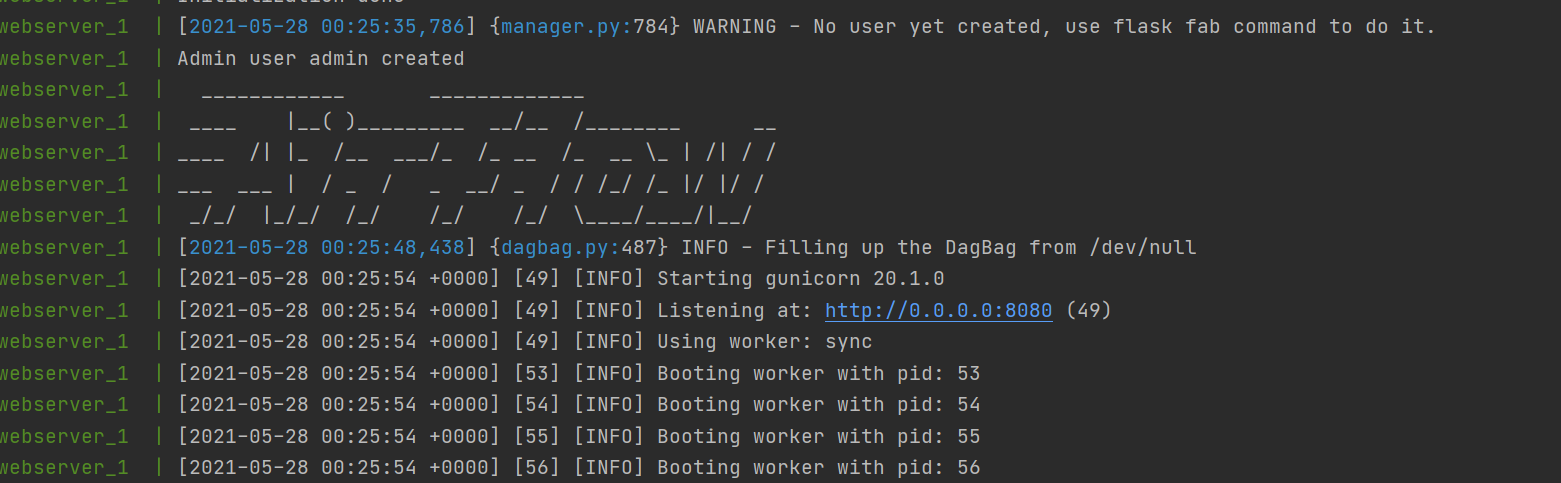
Task: Click the INFO level word in the dagbag.py line
Action: [x=705, y=247]
